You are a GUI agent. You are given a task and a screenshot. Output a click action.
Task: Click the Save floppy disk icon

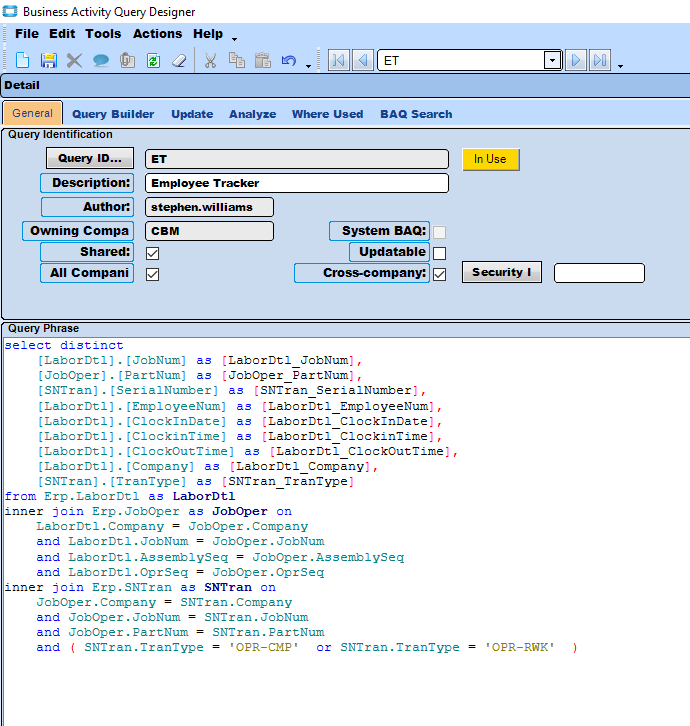point(48,61)
